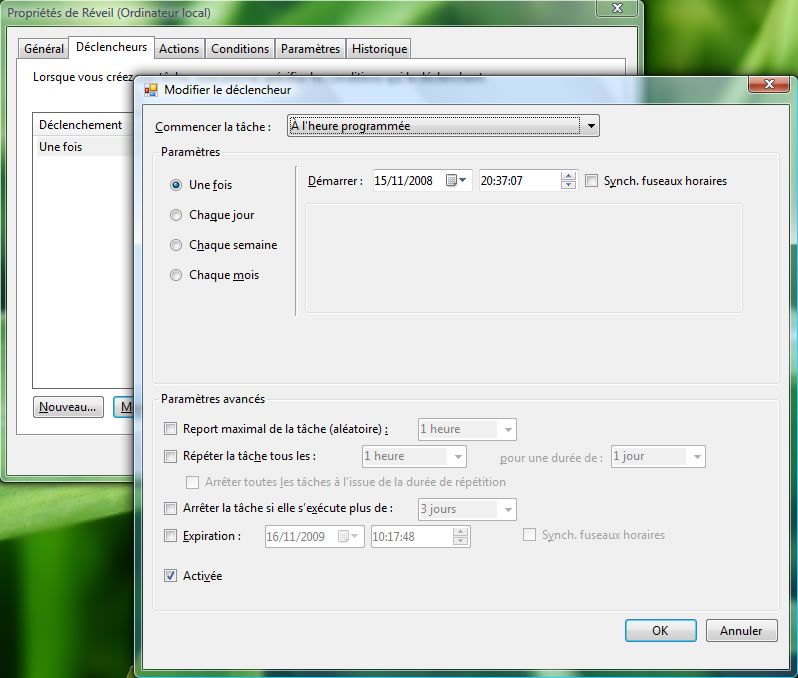Increase expiration time with its up spinner

tap(460, 532)
